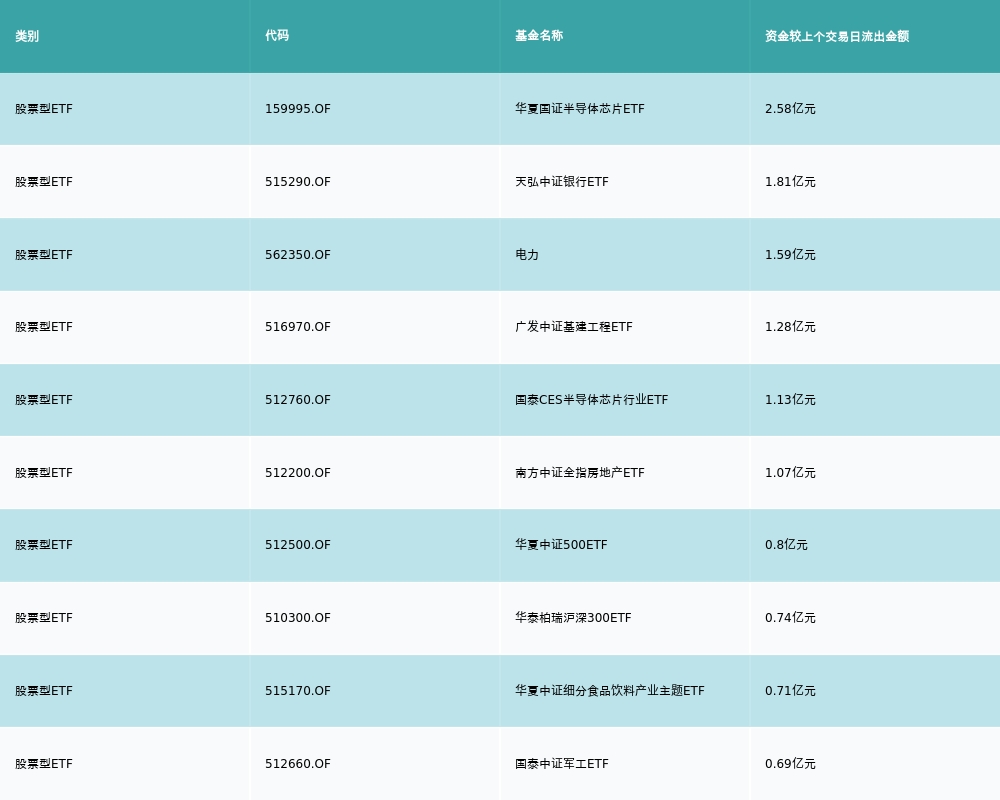Viewport: 1000px width, 800px height.
Task: Click outflow amount 0.74亿元
Action: pos(790,618)
